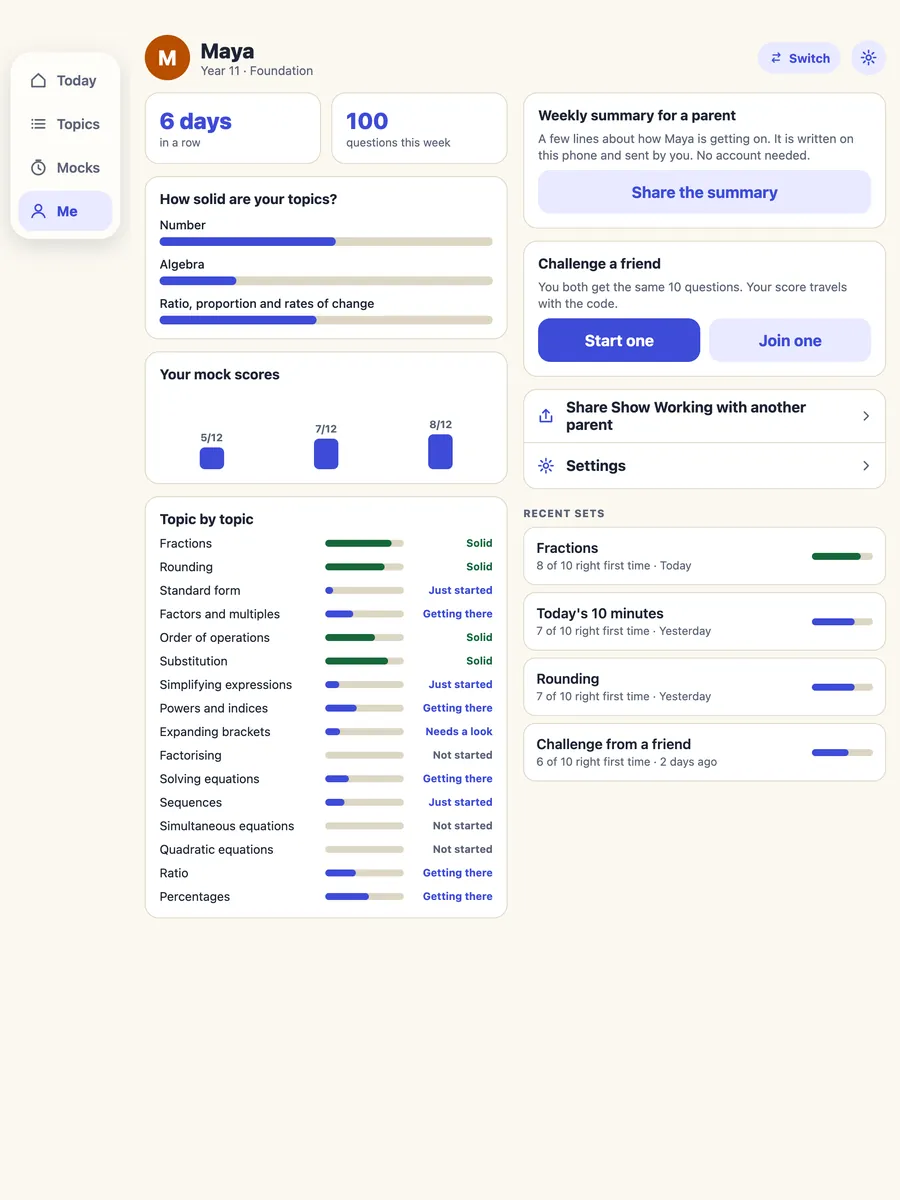Click the Factors and multiples row

326,614
